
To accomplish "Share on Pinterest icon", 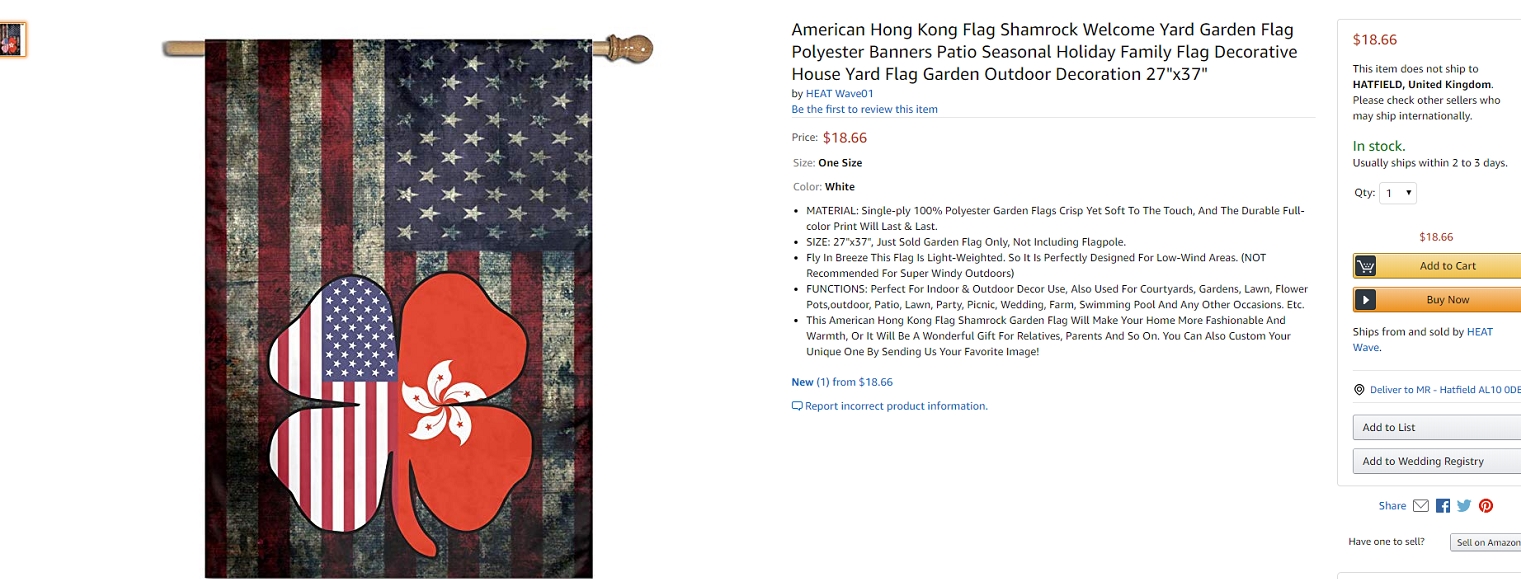I will coord(1486,506).
